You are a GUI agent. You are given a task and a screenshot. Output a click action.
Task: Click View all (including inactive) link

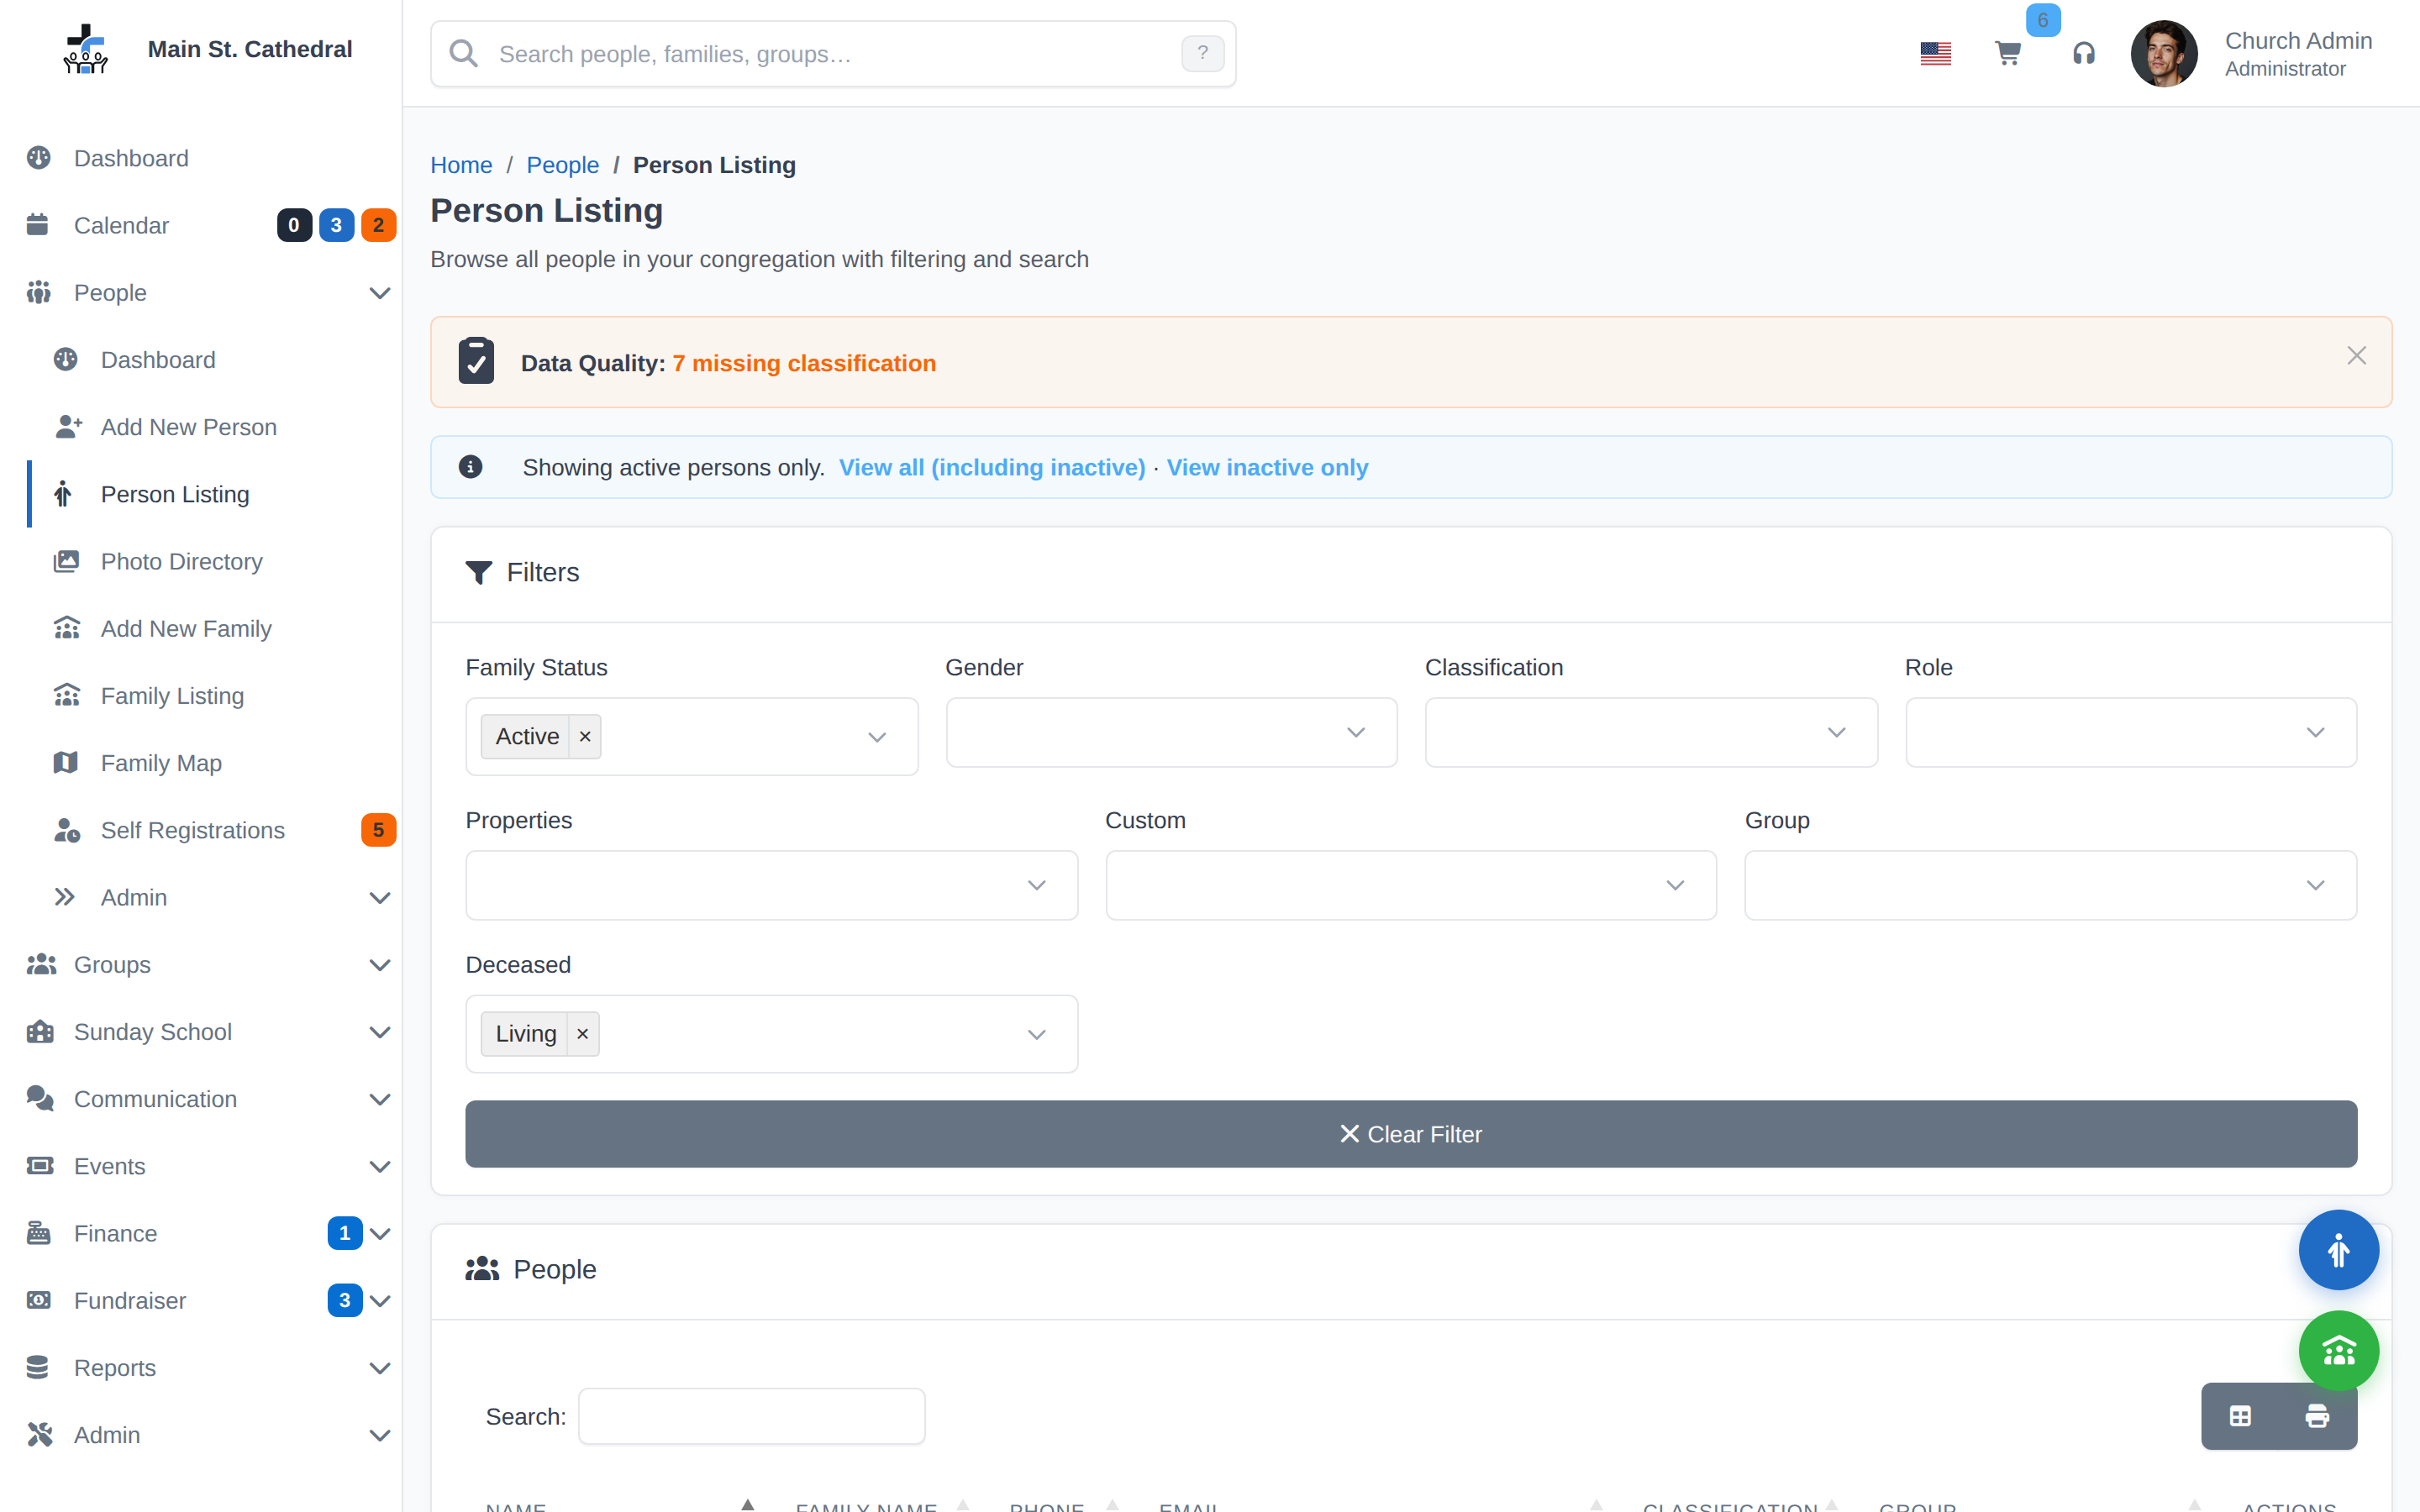coord(992,467)
